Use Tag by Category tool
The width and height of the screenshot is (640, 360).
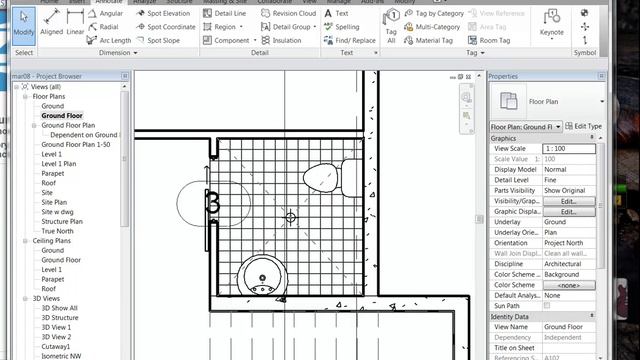coord(434,13)
